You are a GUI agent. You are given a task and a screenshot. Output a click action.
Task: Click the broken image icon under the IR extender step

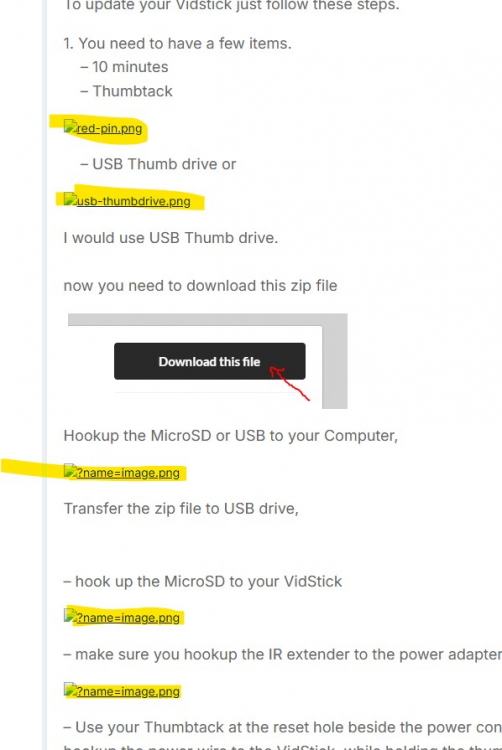pyautogui.click(x=70, y=690)
